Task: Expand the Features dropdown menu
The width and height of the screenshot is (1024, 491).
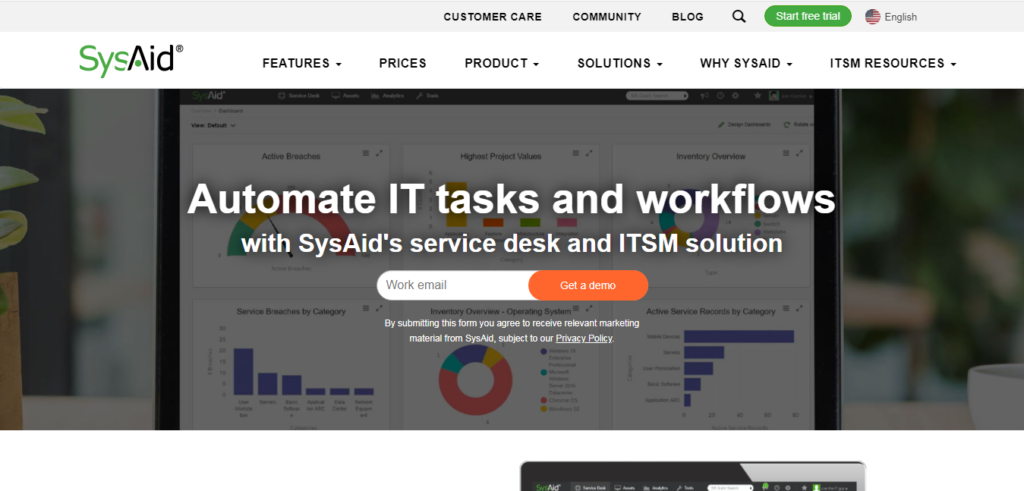Action: (301, 63)
